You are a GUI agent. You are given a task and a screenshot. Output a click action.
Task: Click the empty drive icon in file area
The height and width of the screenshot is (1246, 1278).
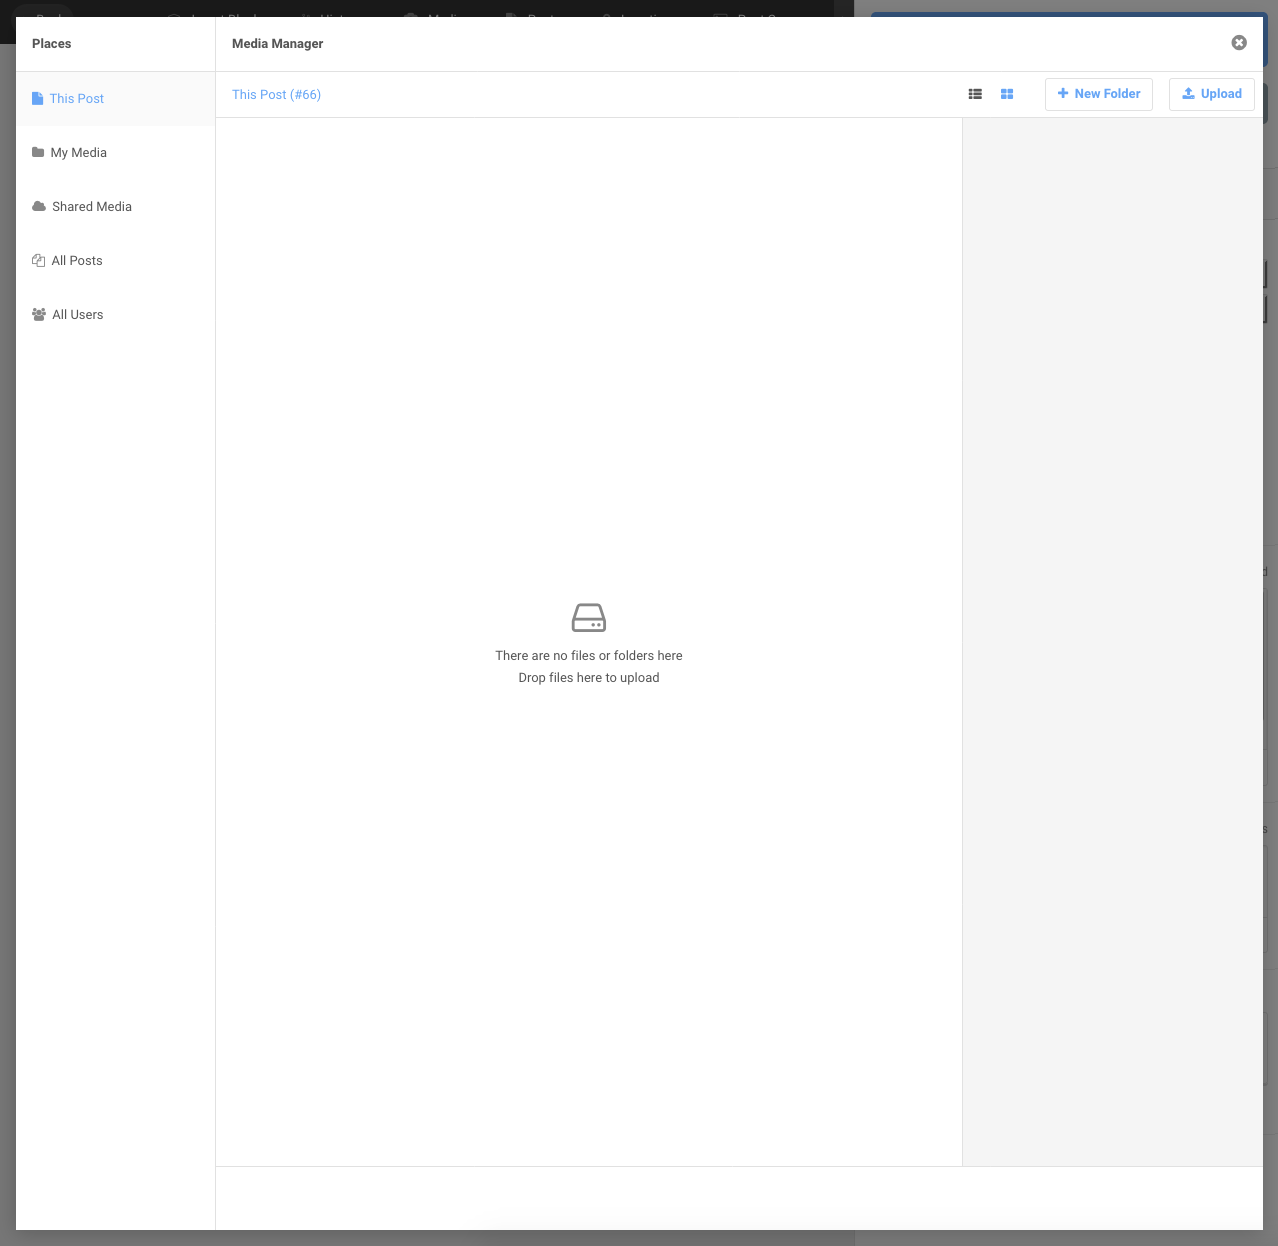(x=589, y=617)
